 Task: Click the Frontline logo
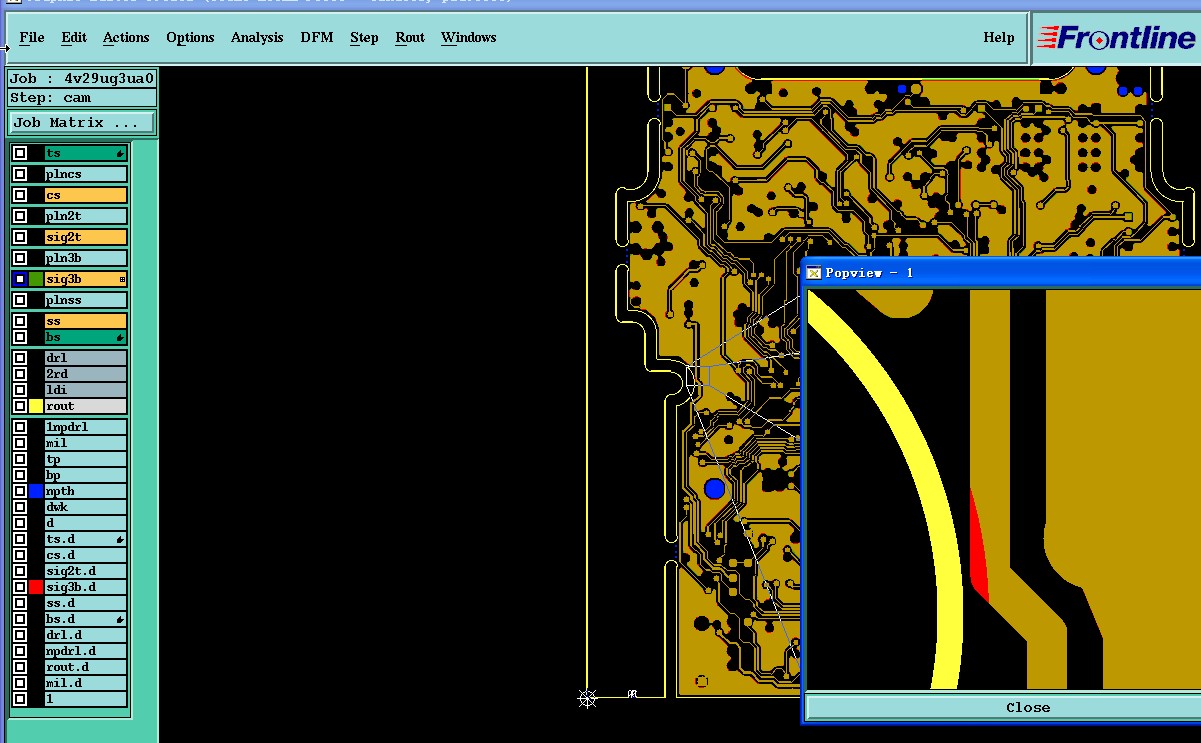click(x=1116, y=38)
